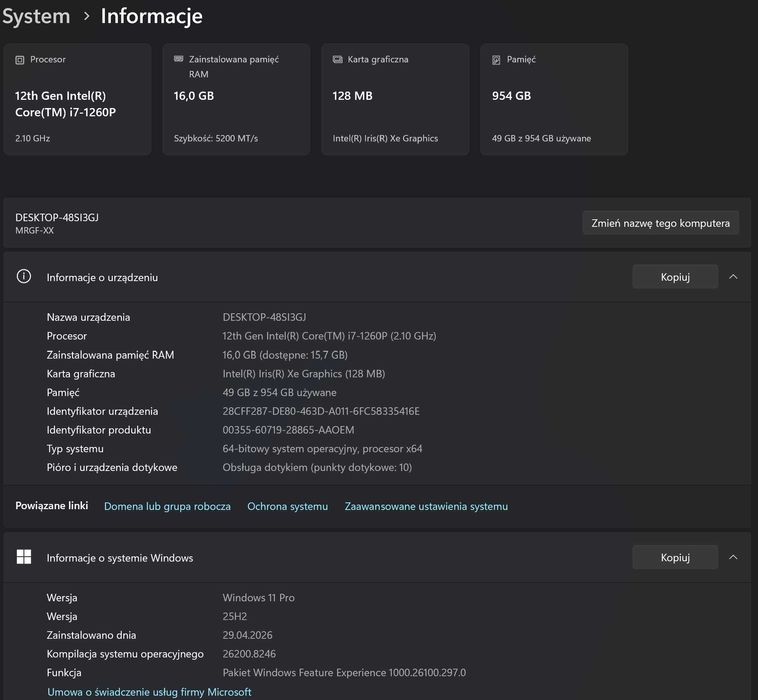
Task: Click OS build number 26200.8246
Action: [x=249, y=654]
